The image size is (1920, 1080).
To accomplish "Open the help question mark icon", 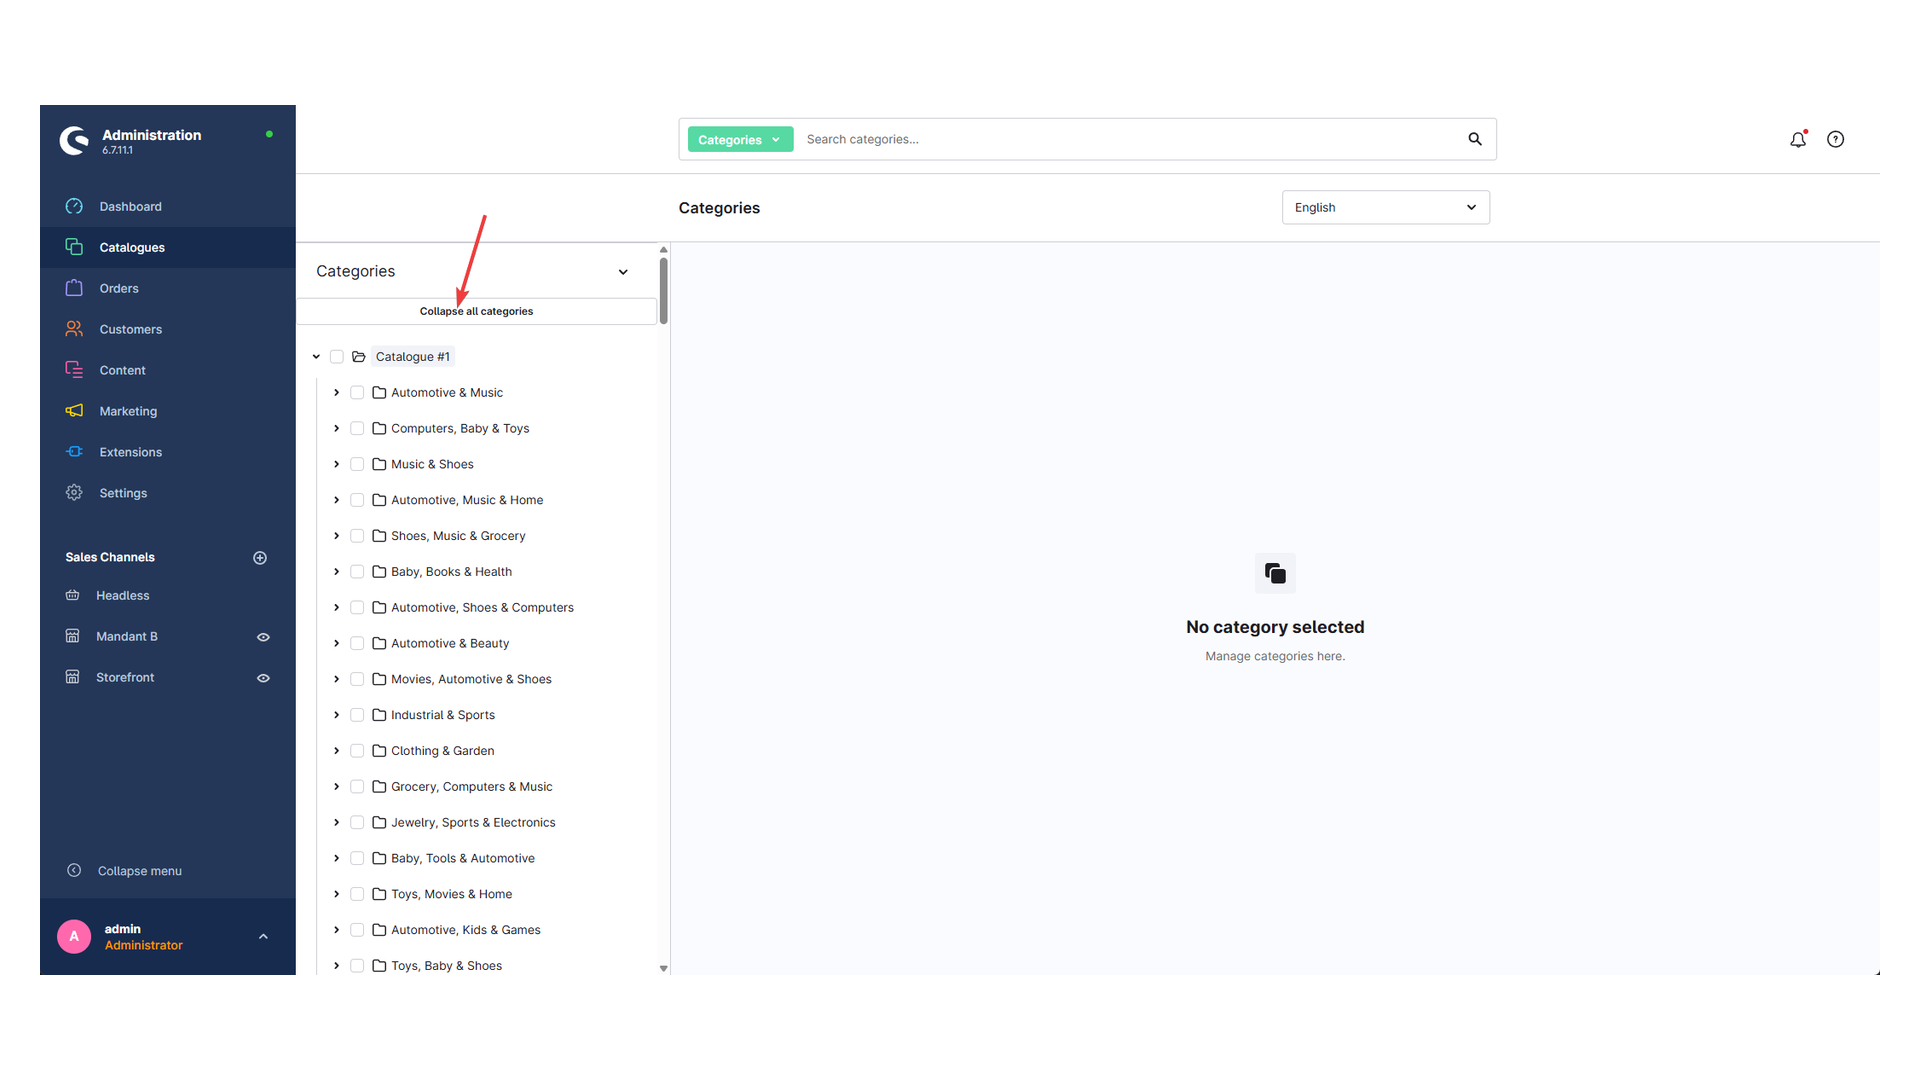I will pyautogui.click(x=1835, y=140).
